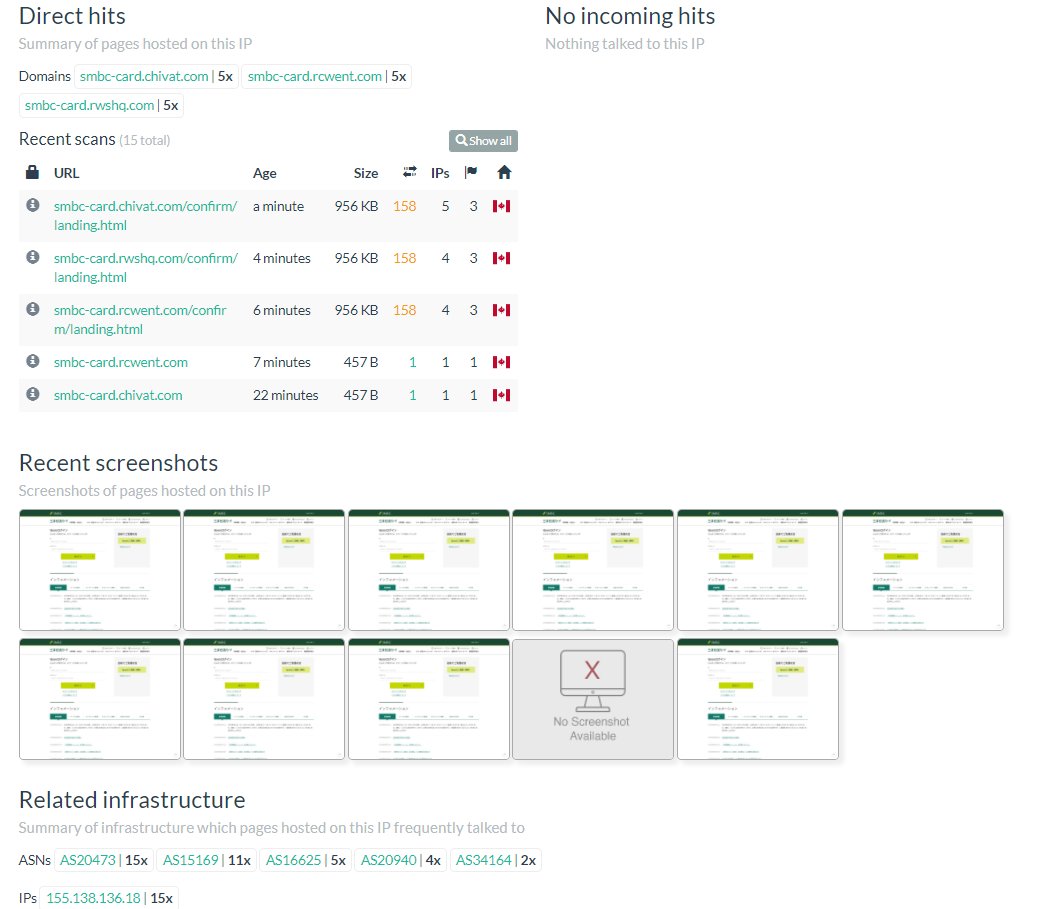Open fifth screenshot thumbnail in top row

click(x=758, y=570)
